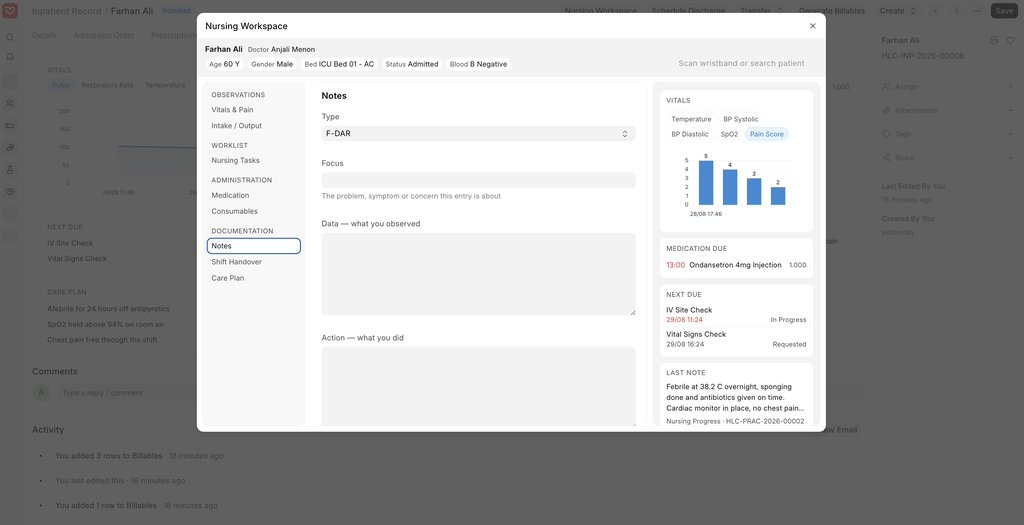Close the Nursing Workspace dialog

point(812,26)
